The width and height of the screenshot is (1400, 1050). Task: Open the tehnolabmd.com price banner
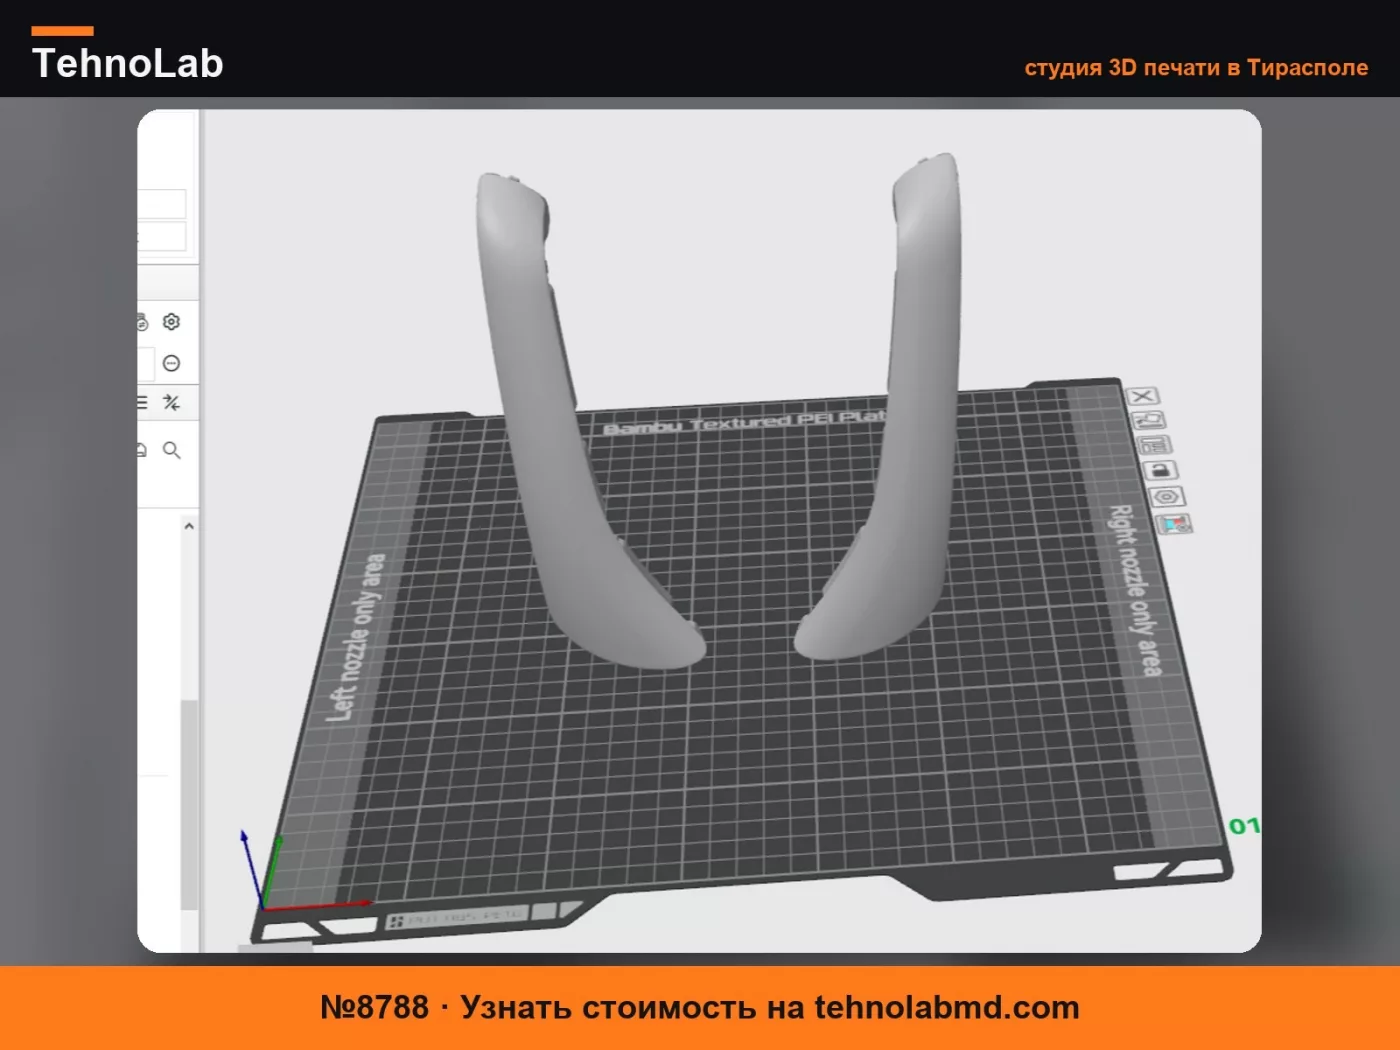(700, 1008)
